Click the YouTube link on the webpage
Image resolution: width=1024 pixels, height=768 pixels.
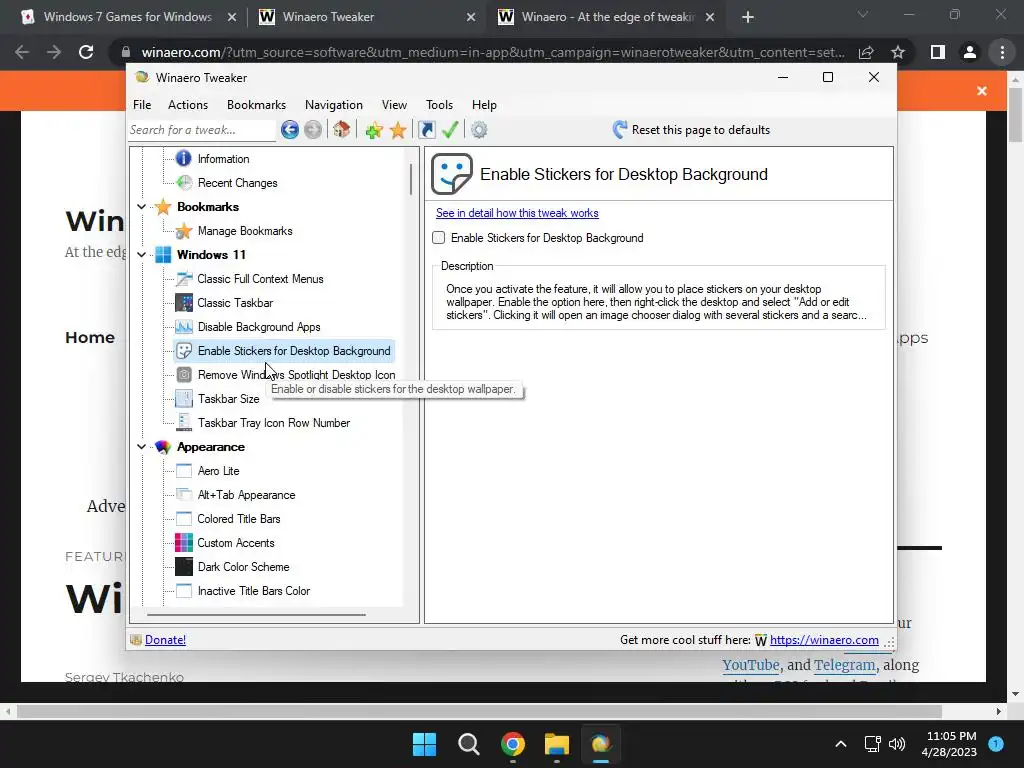click(x=750, y=665)
